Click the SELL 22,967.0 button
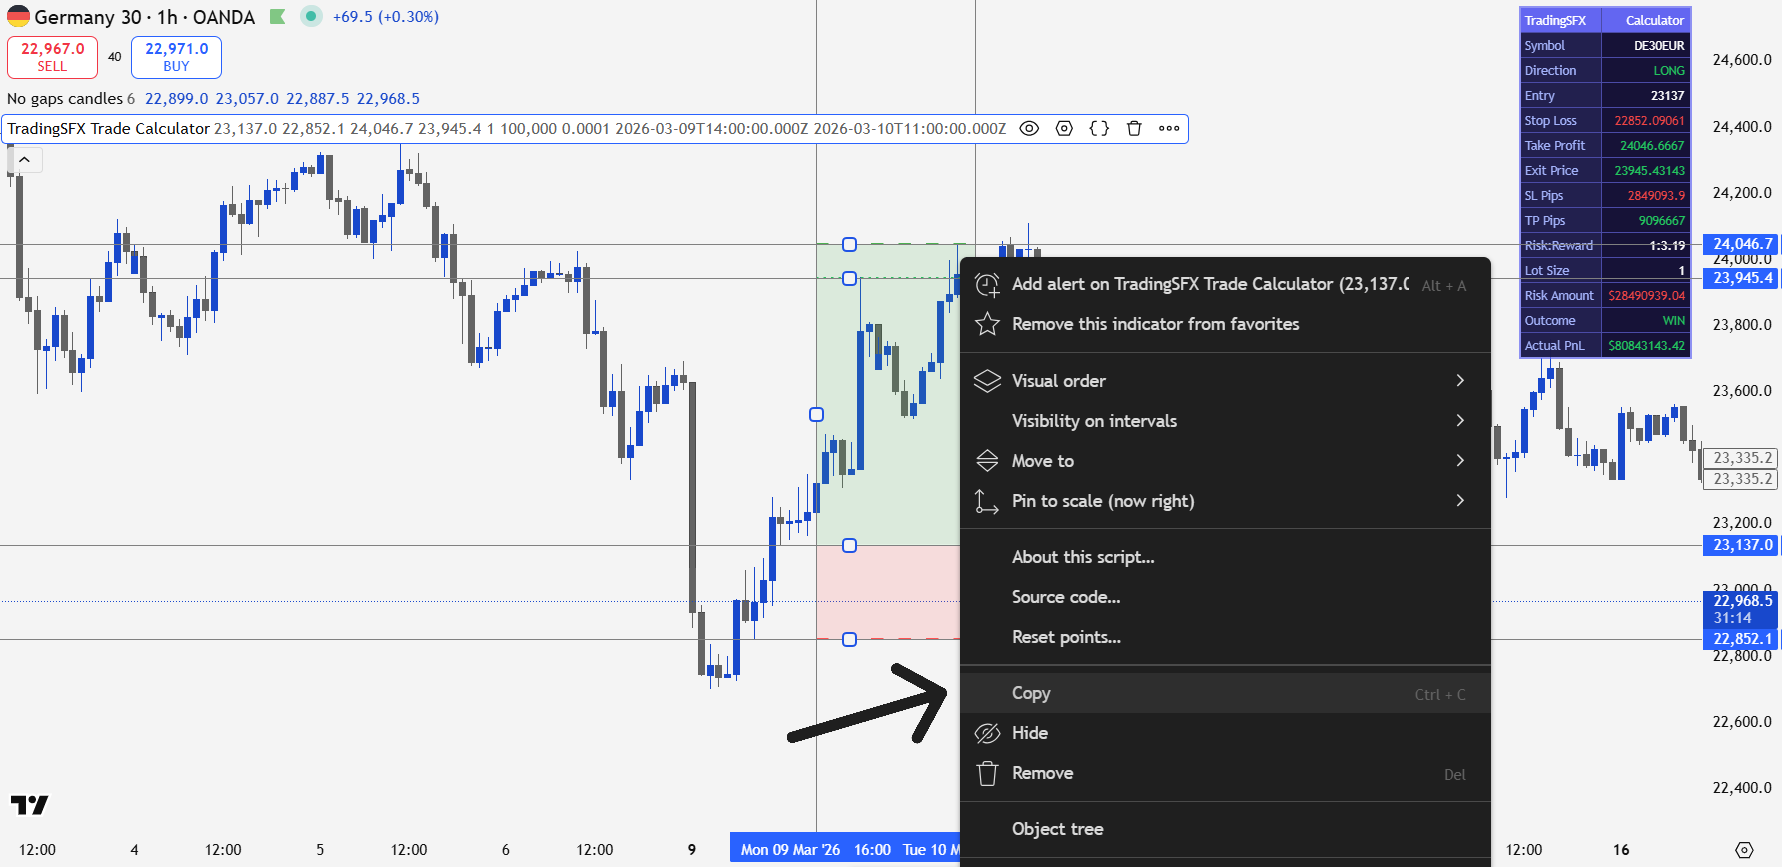The height and width of the screenshot is (867, 1782). coord(52,57)
